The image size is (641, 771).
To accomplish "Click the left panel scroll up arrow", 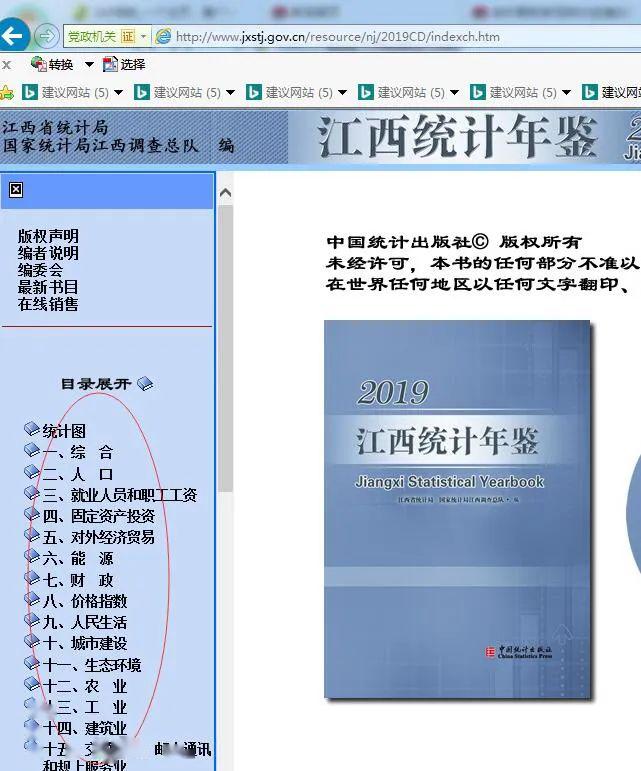I will click(x=225, y=193).
